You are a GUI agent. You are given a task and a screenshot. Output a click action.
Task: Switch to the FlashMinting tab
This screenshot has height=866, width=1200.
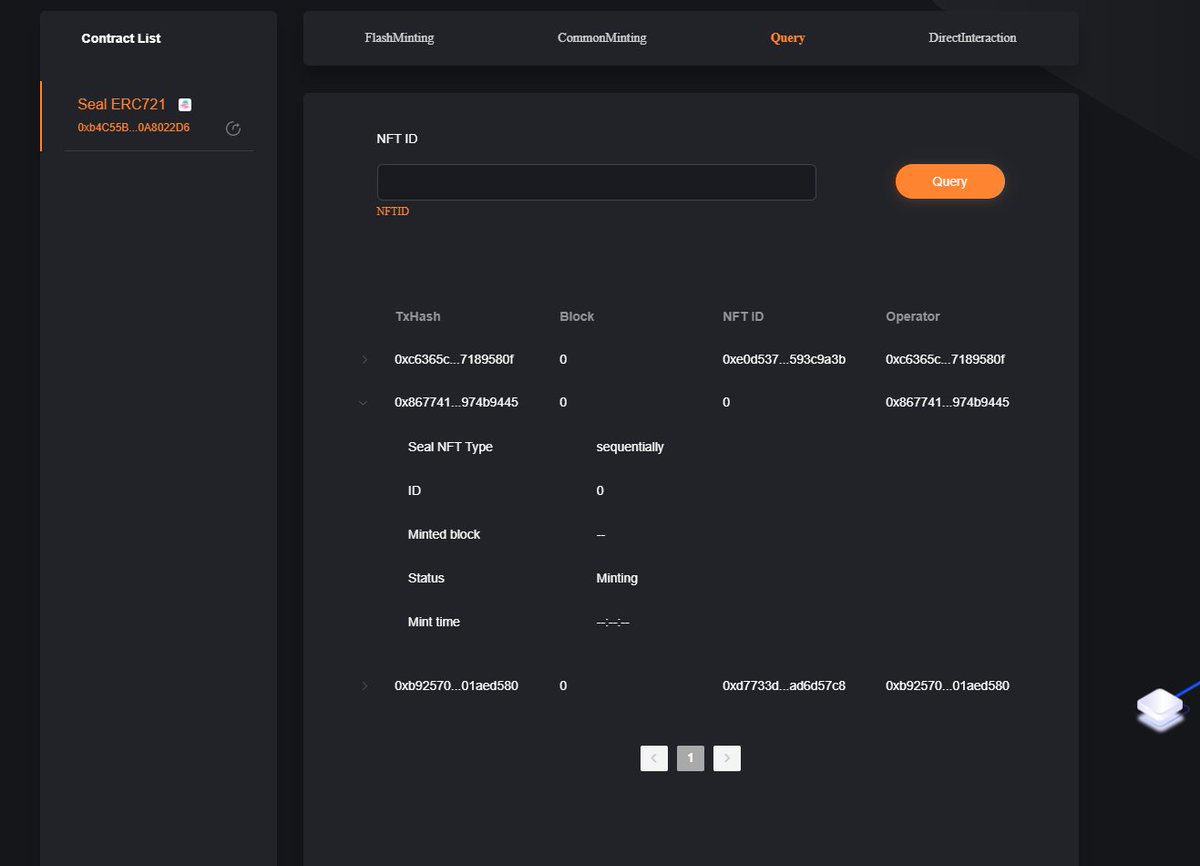click(x=399, y=38)
